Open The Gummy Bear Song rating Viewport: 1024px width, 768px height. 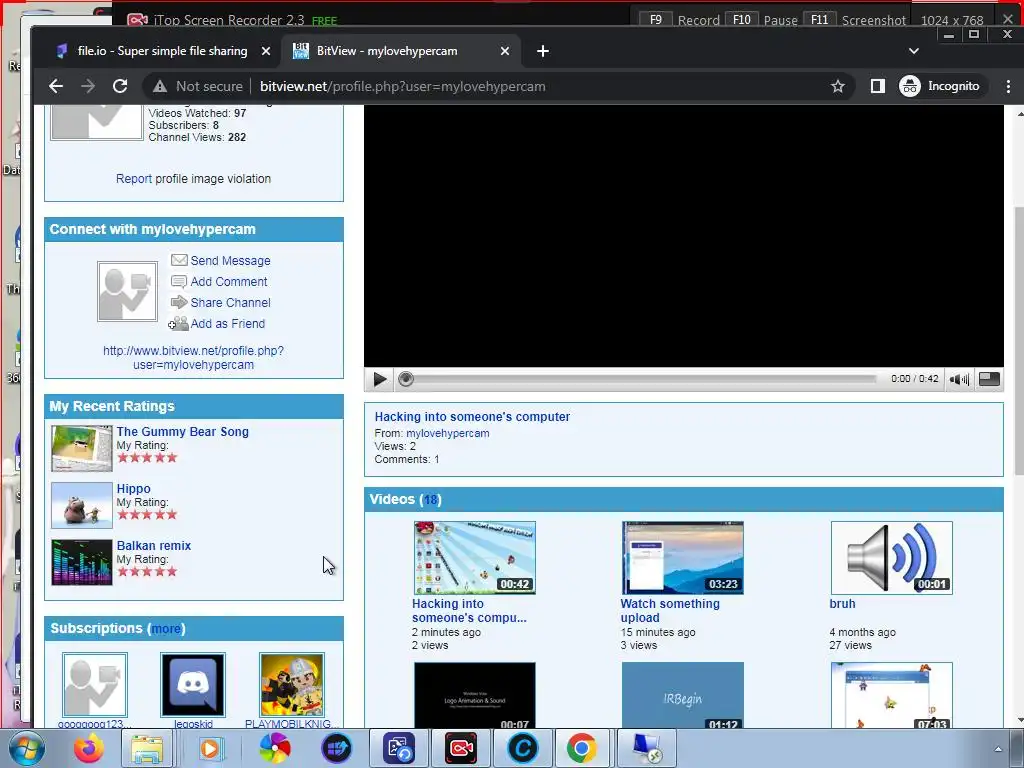183,432
